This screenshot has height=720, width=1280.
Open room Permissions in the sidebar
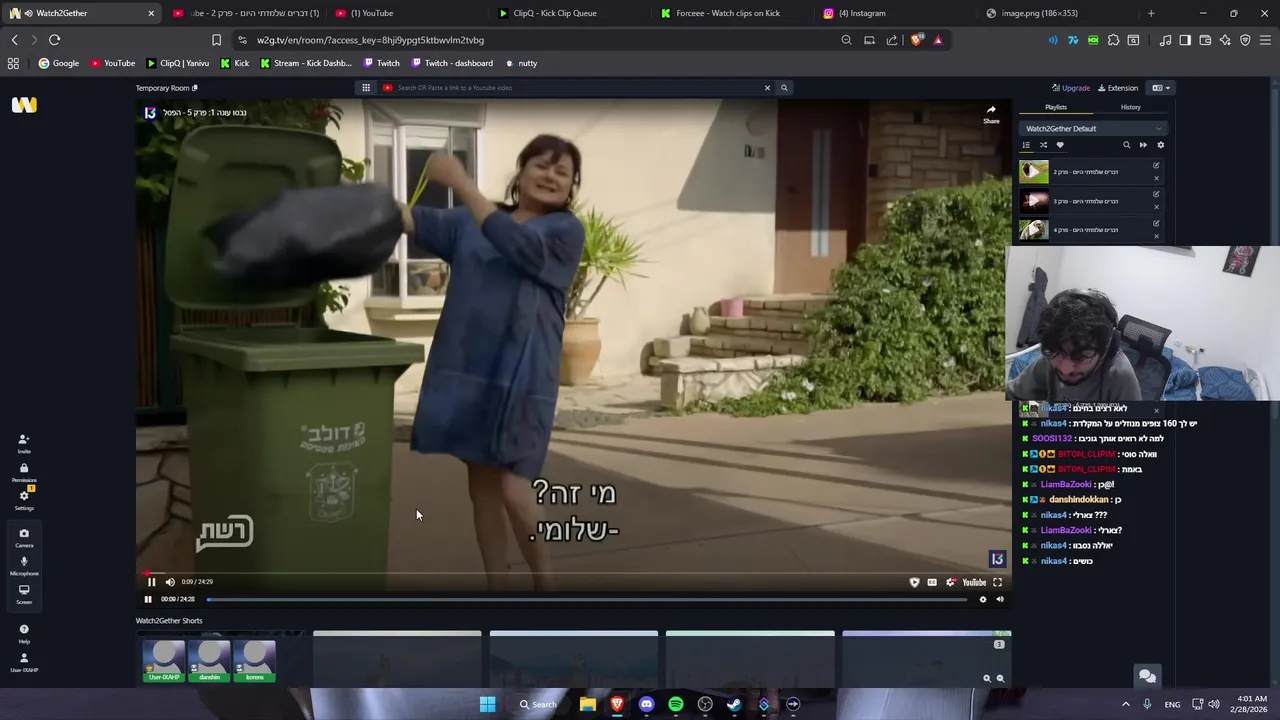point(24,471)
